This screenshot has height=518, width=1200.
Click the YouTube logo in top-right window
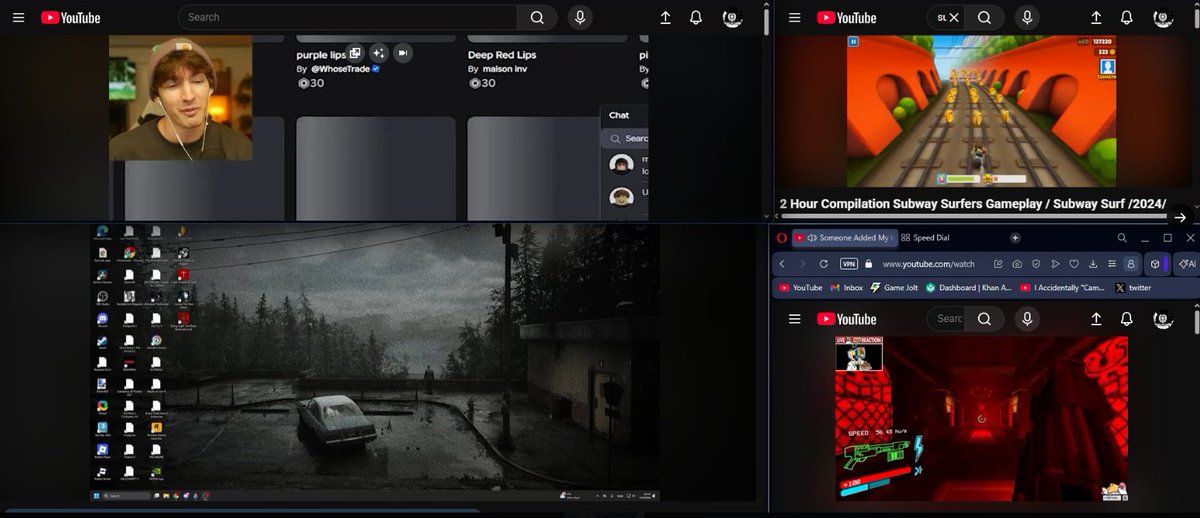pos(847,17)
